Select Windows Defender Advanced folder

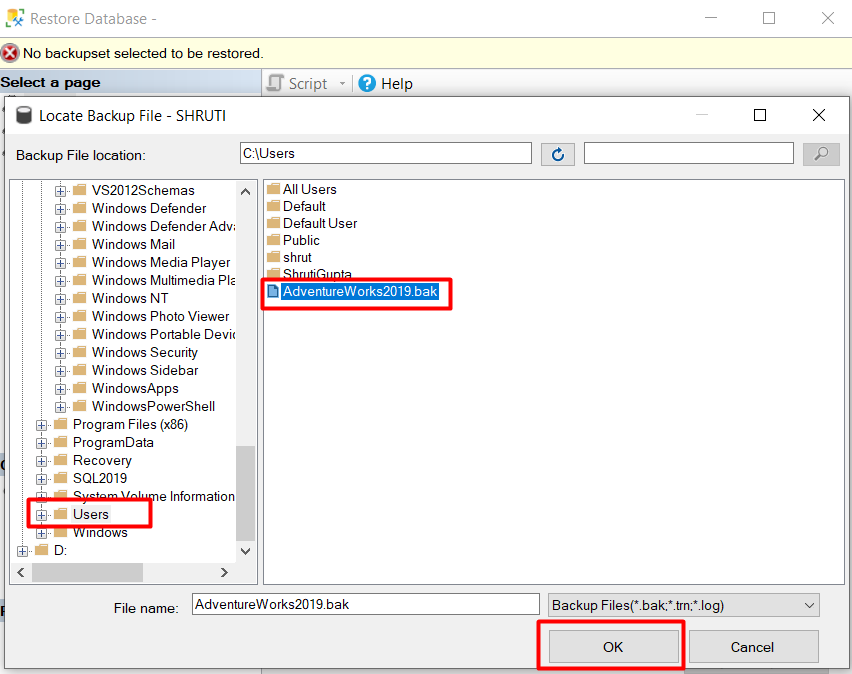163,226
